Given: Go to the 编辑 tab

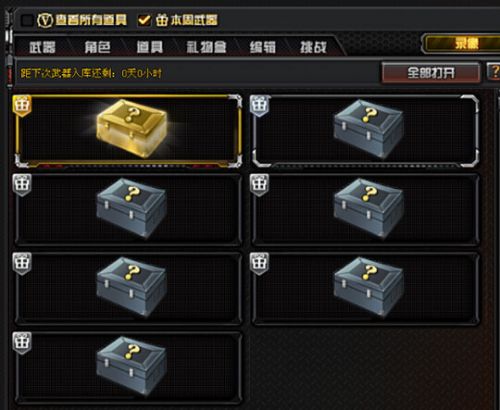Looking at the screenshot, I should pyautogui.click(x=263, y=47).
